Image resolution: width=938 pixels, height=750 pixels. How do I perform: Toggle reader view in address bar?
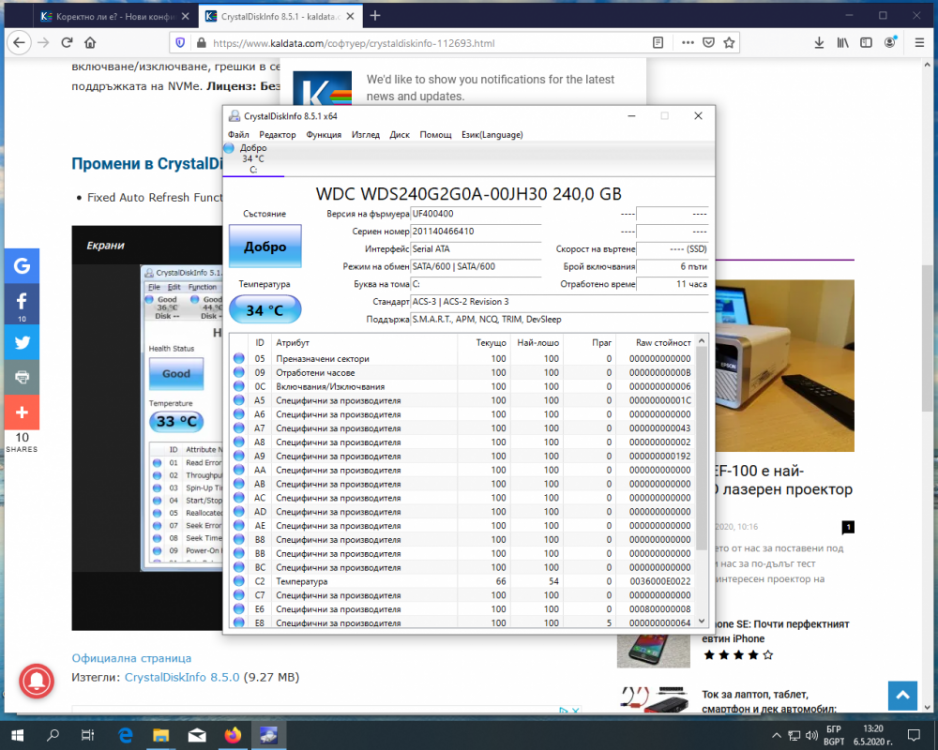pos(657,43)
